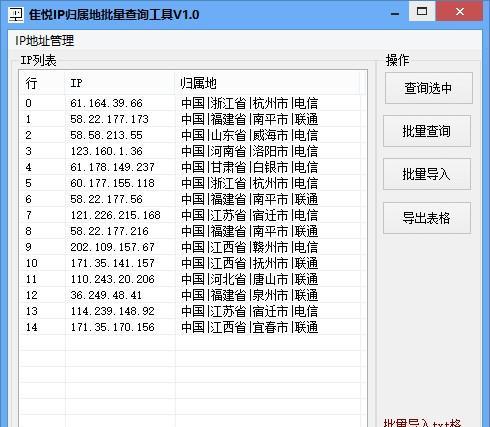Viewport: 490px width, 427px height.
Task: Select IP 58.22.177.216 in the list
Action: [109, 231]
